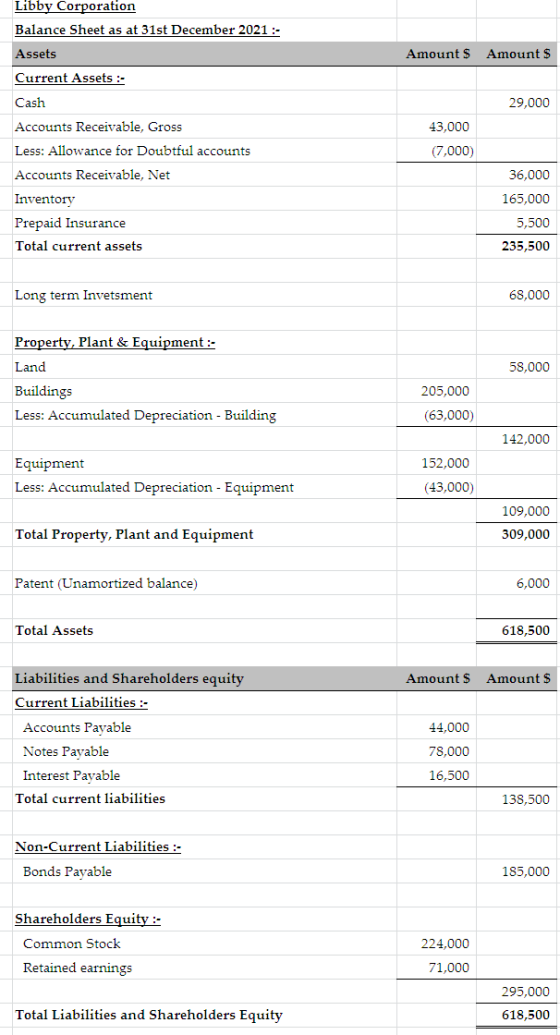The height and width of the screenshot is (1035, 560).
Task: Click the 185,000 bonds payable value
Action: [526, 872]
